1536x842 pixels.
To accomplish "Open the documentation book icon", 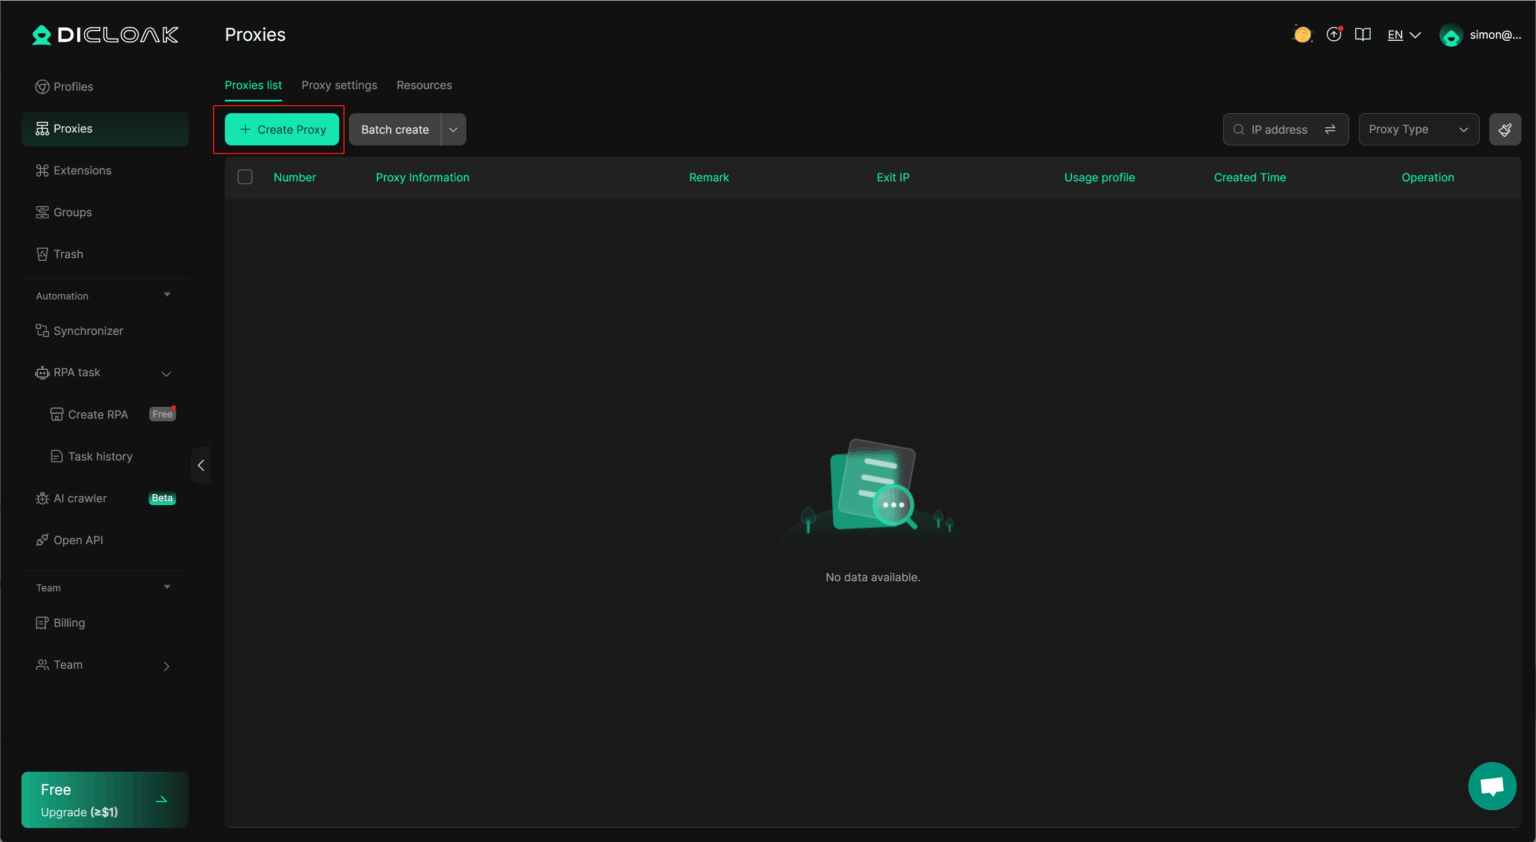I will (1363, 33).
